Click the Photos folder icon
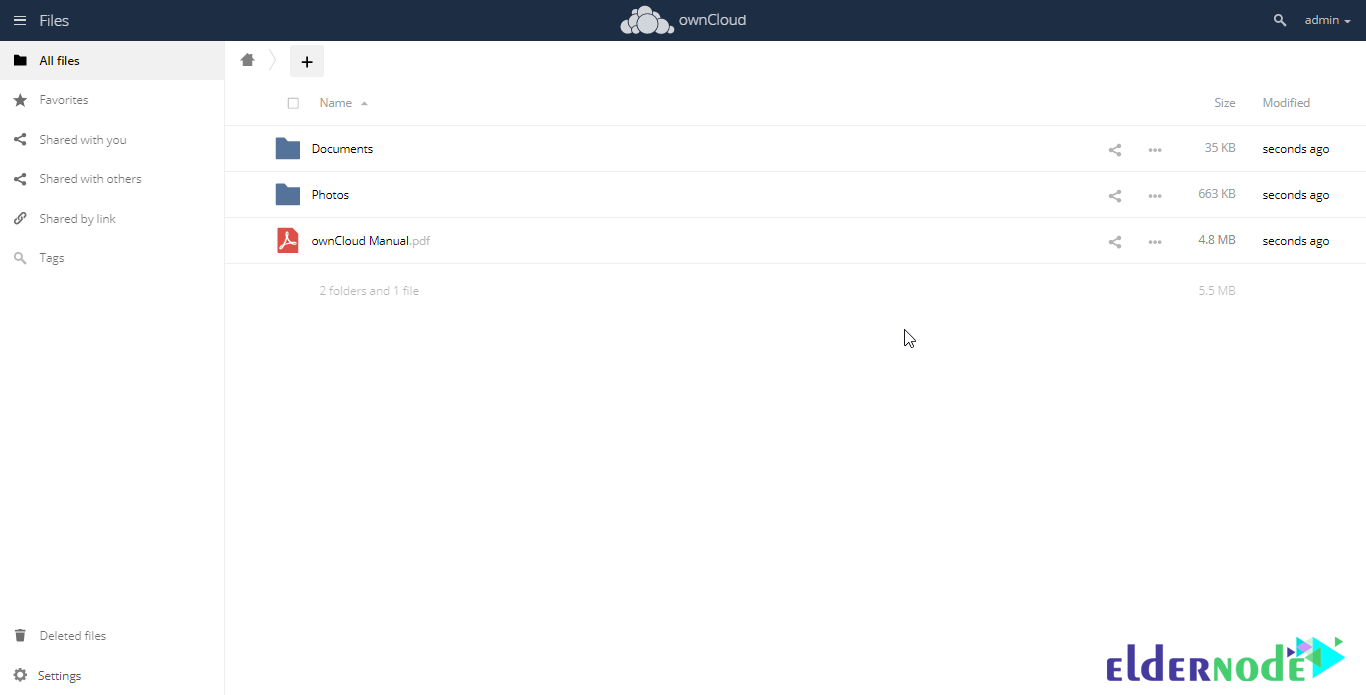 pos(288,195)
